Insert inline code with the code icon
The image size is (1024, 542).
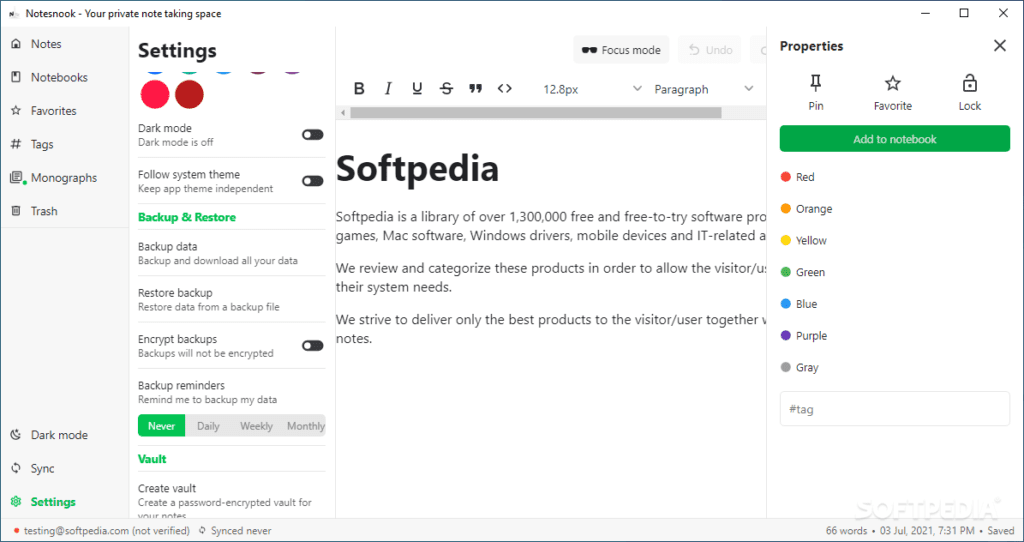[505, 89]
